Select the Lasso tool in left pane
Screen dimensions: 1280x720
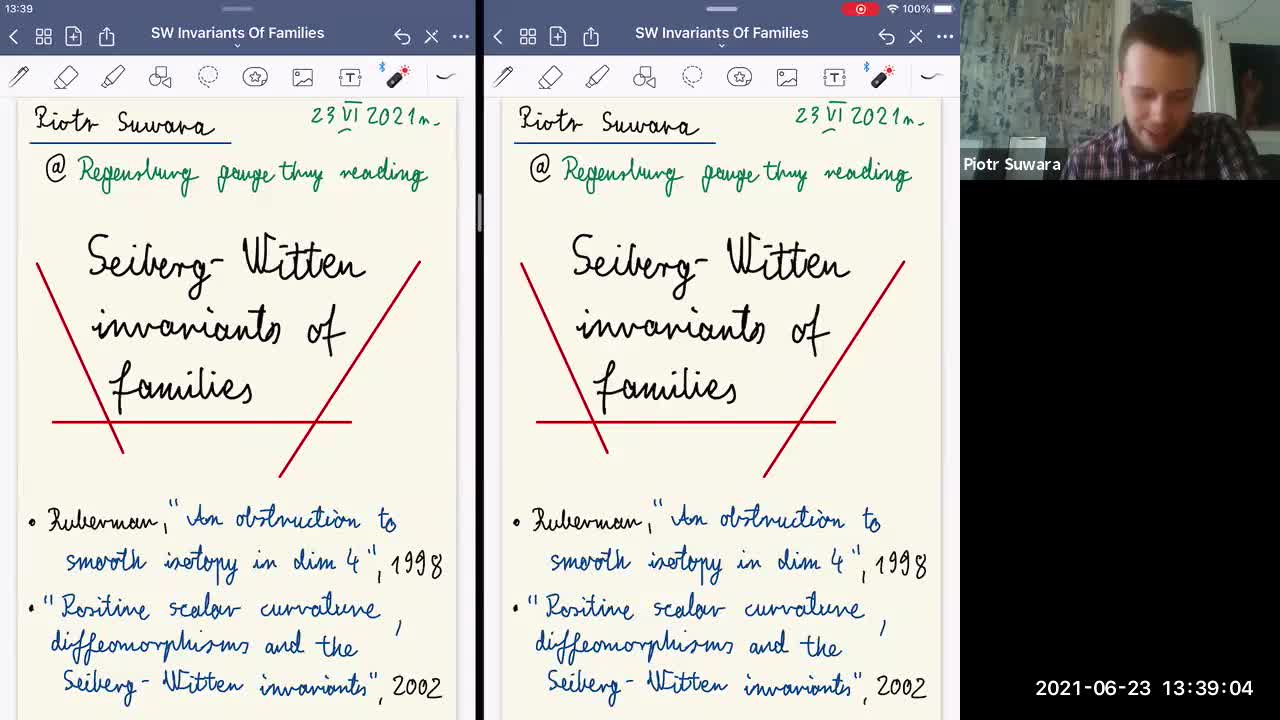click(208, 77)
